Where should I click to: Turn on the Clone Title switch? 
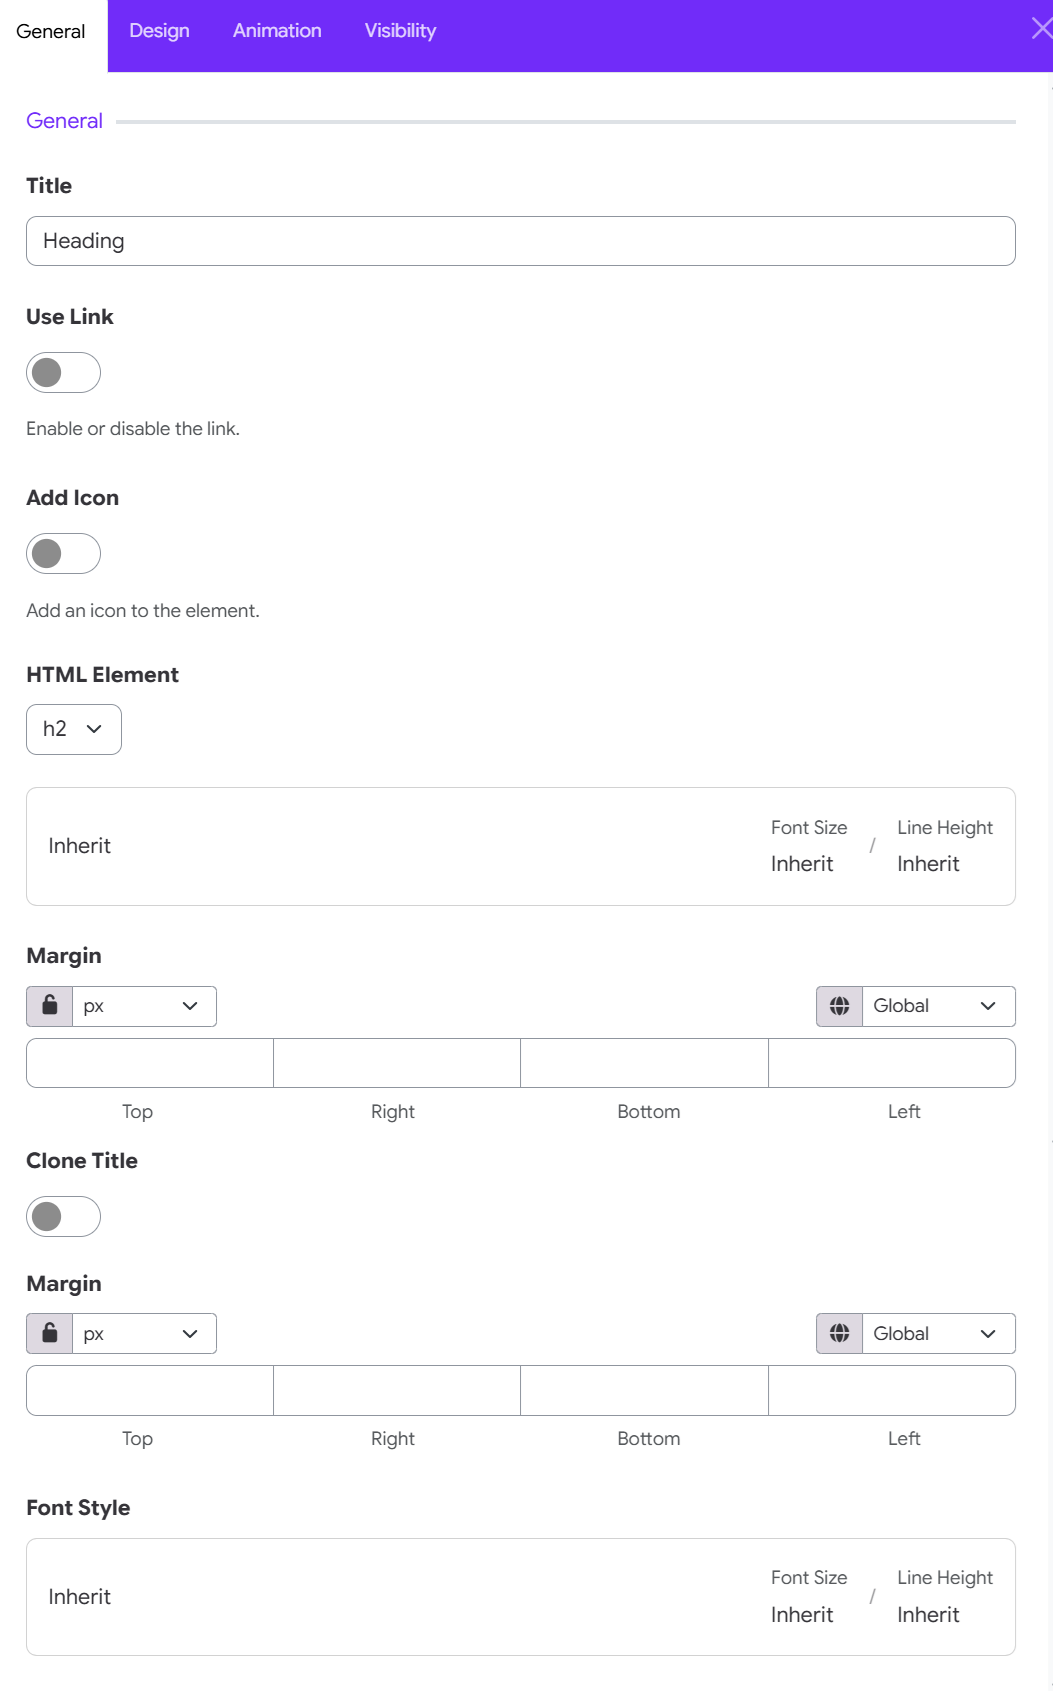63,1217
